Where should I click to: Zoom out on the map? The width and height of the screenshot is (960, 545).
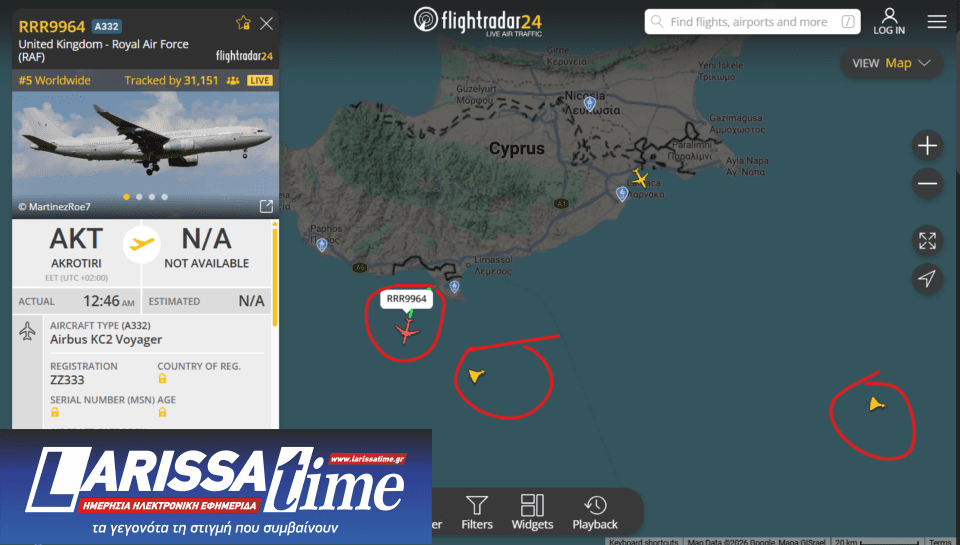(x=927, y=183)
